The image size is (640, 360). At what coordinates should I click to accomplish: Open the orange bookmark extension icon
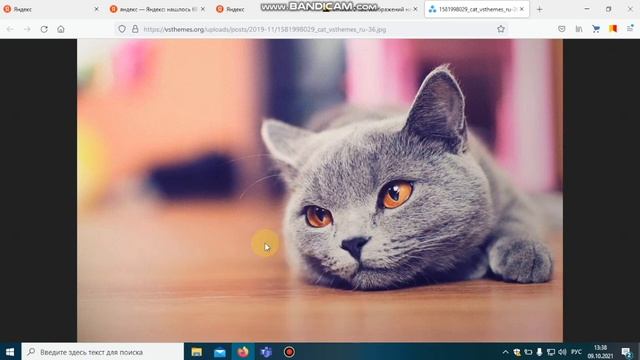[613, 29]
